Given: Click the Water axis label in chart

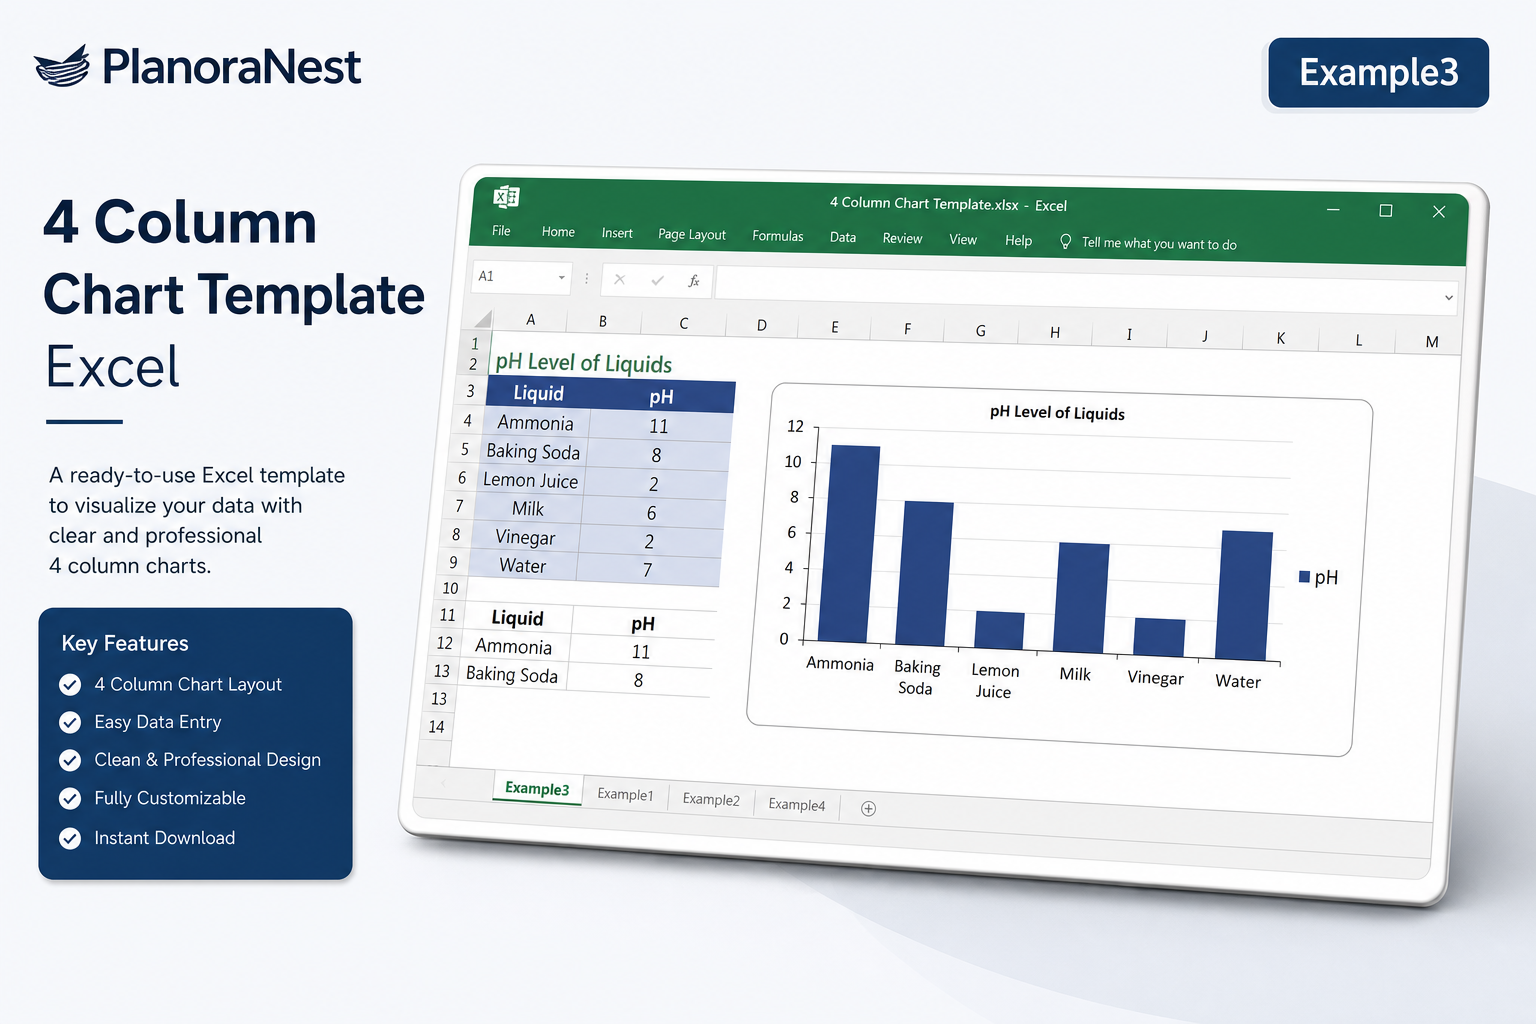Looking at the screenshot, I should pyautogui.click(x=1238, y=681).
